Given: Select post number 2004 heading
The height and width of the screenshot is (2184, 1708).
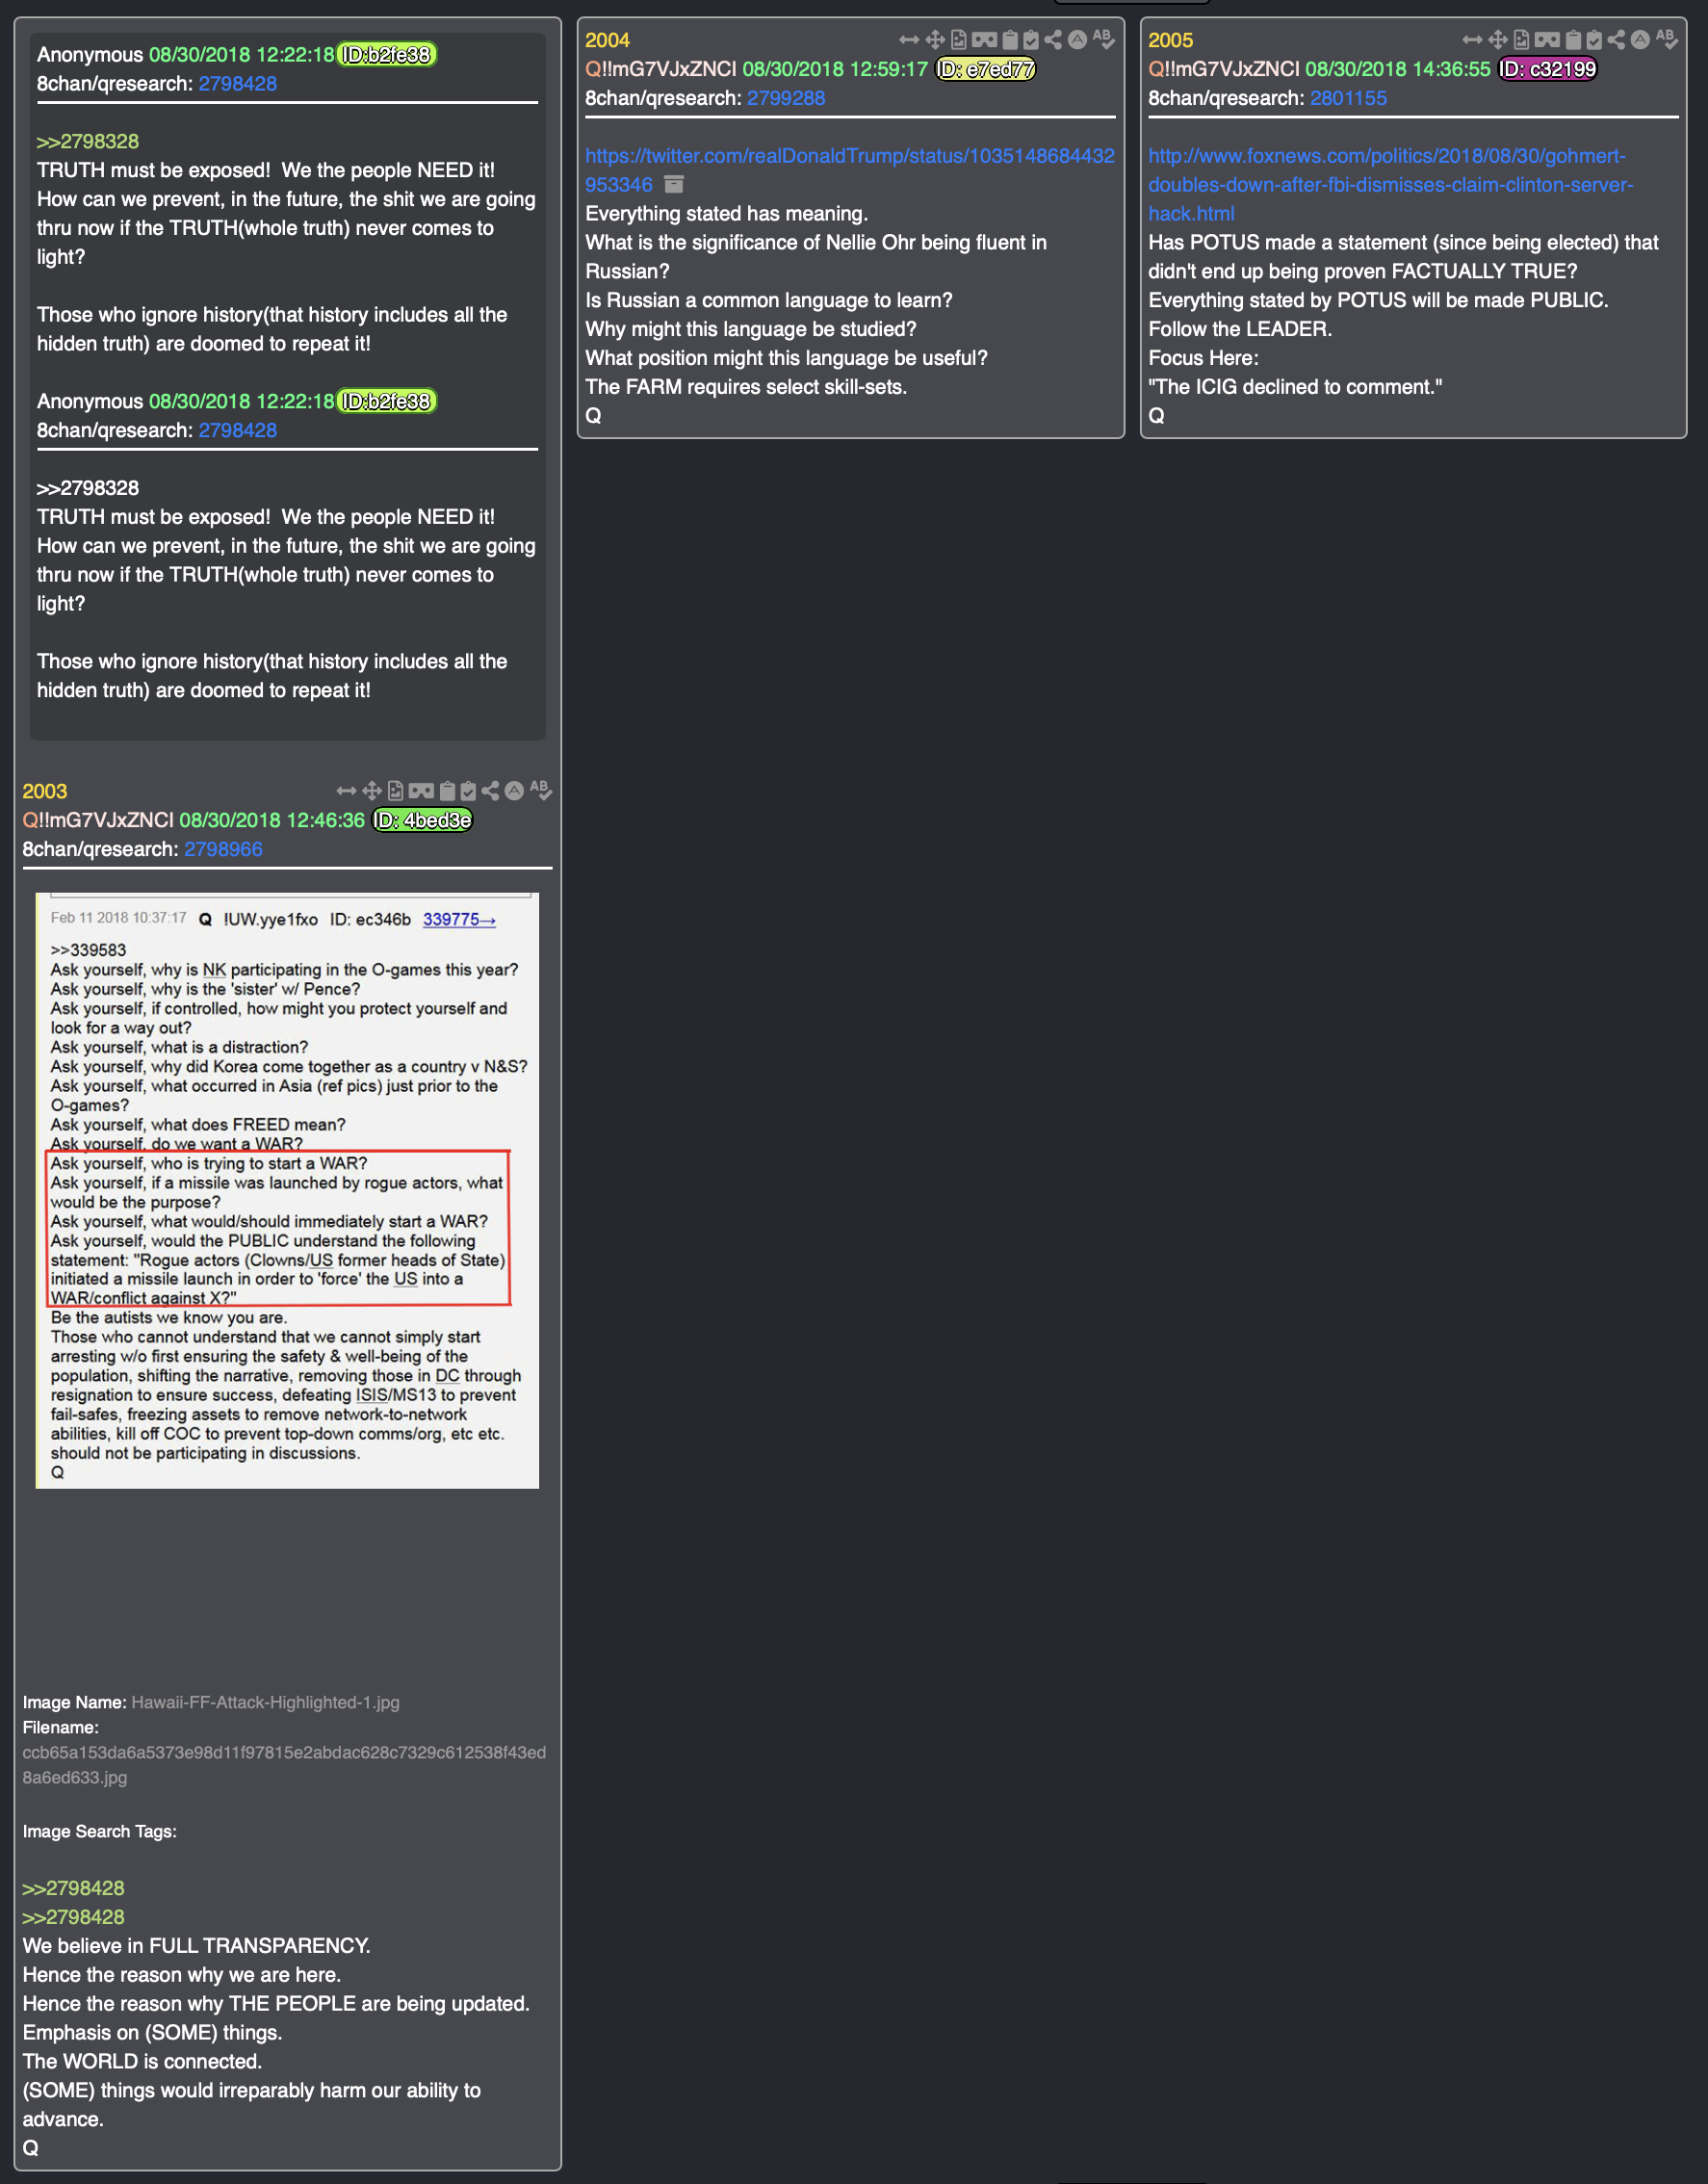Looking at the screenshot, I should (x=607, y=40).
